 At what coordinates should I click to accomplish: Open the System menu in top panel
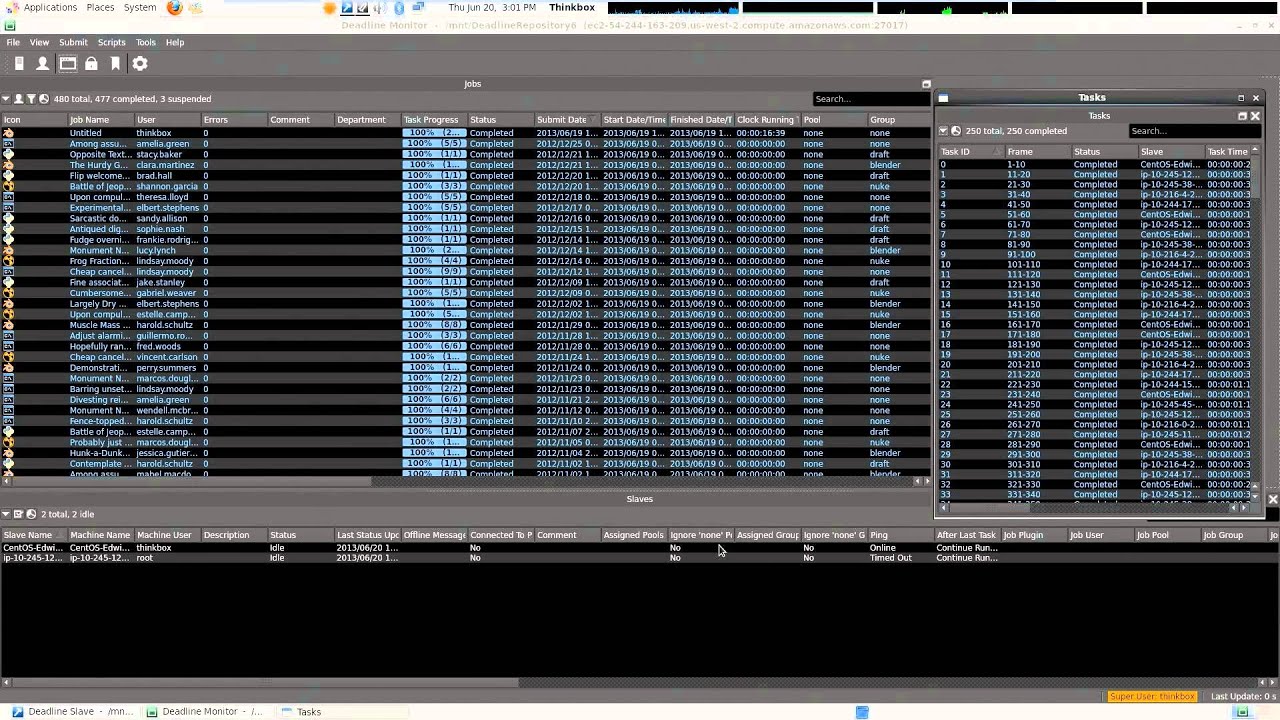[140, 8]
